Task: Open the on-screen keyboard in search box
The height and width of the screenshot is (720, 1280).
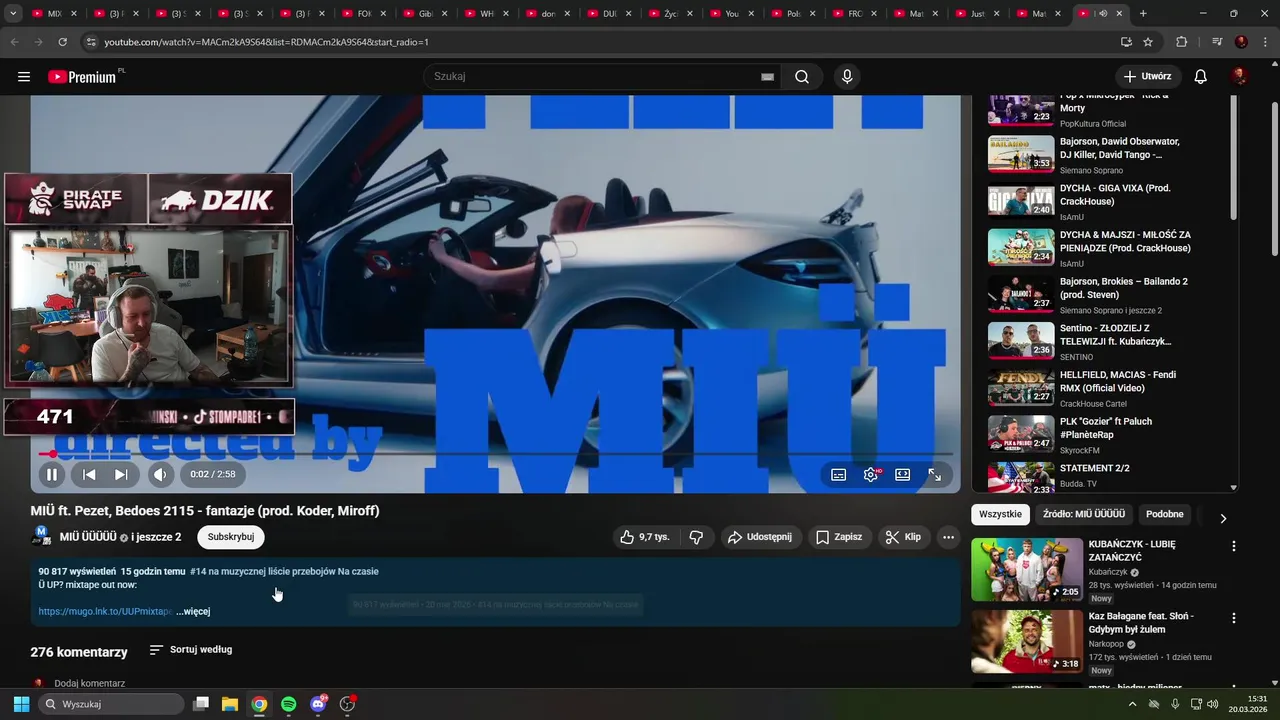Action: coord(768,76)
